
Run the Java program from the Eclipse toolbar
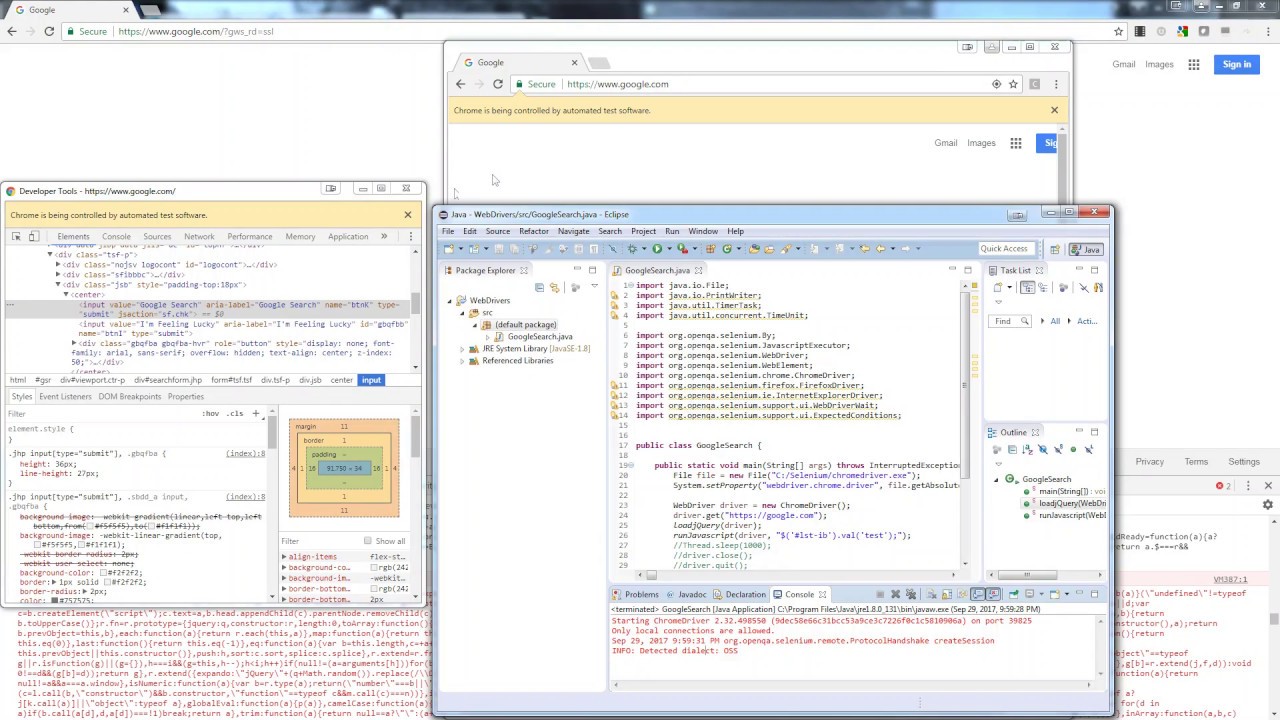click(657, 249)
